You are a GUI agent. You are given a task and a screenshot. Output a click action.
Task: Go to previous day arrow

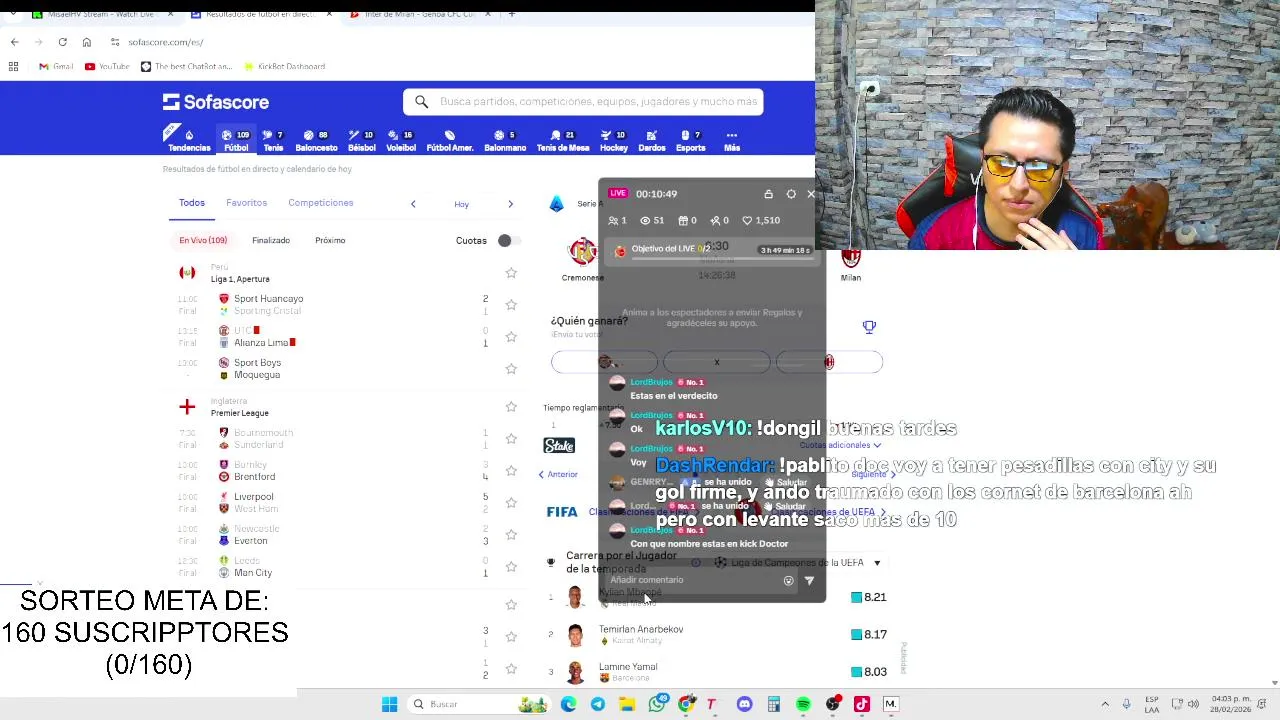(x=413, y=204)
